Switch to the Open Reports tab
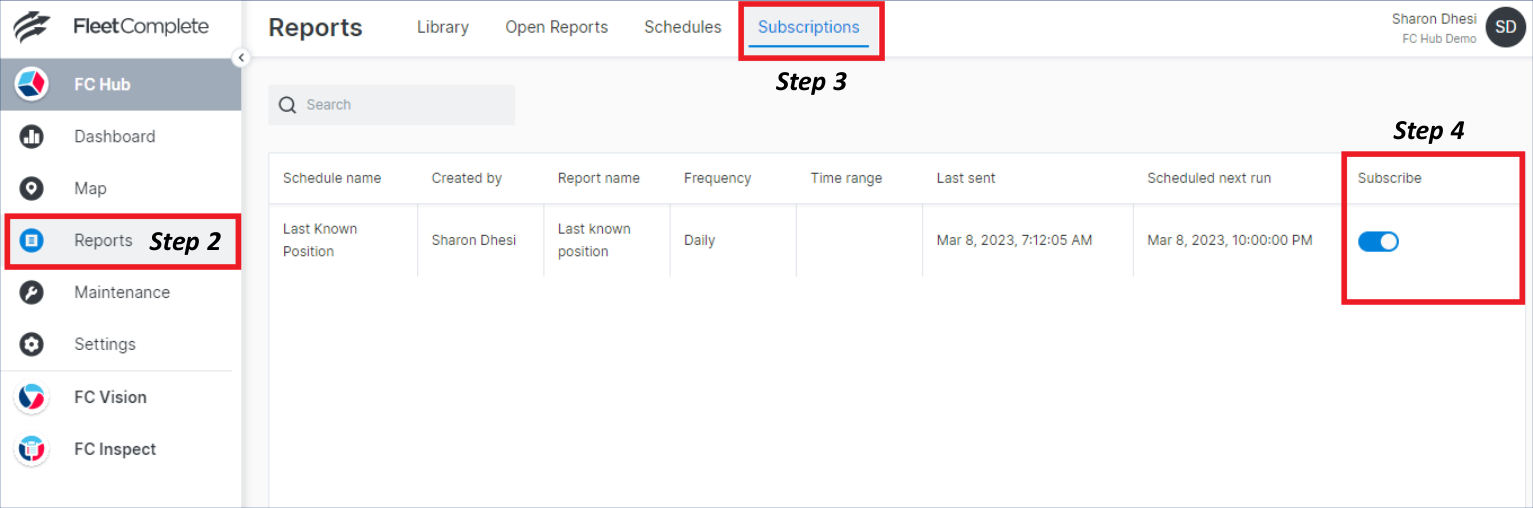 (x=557, y=27)
